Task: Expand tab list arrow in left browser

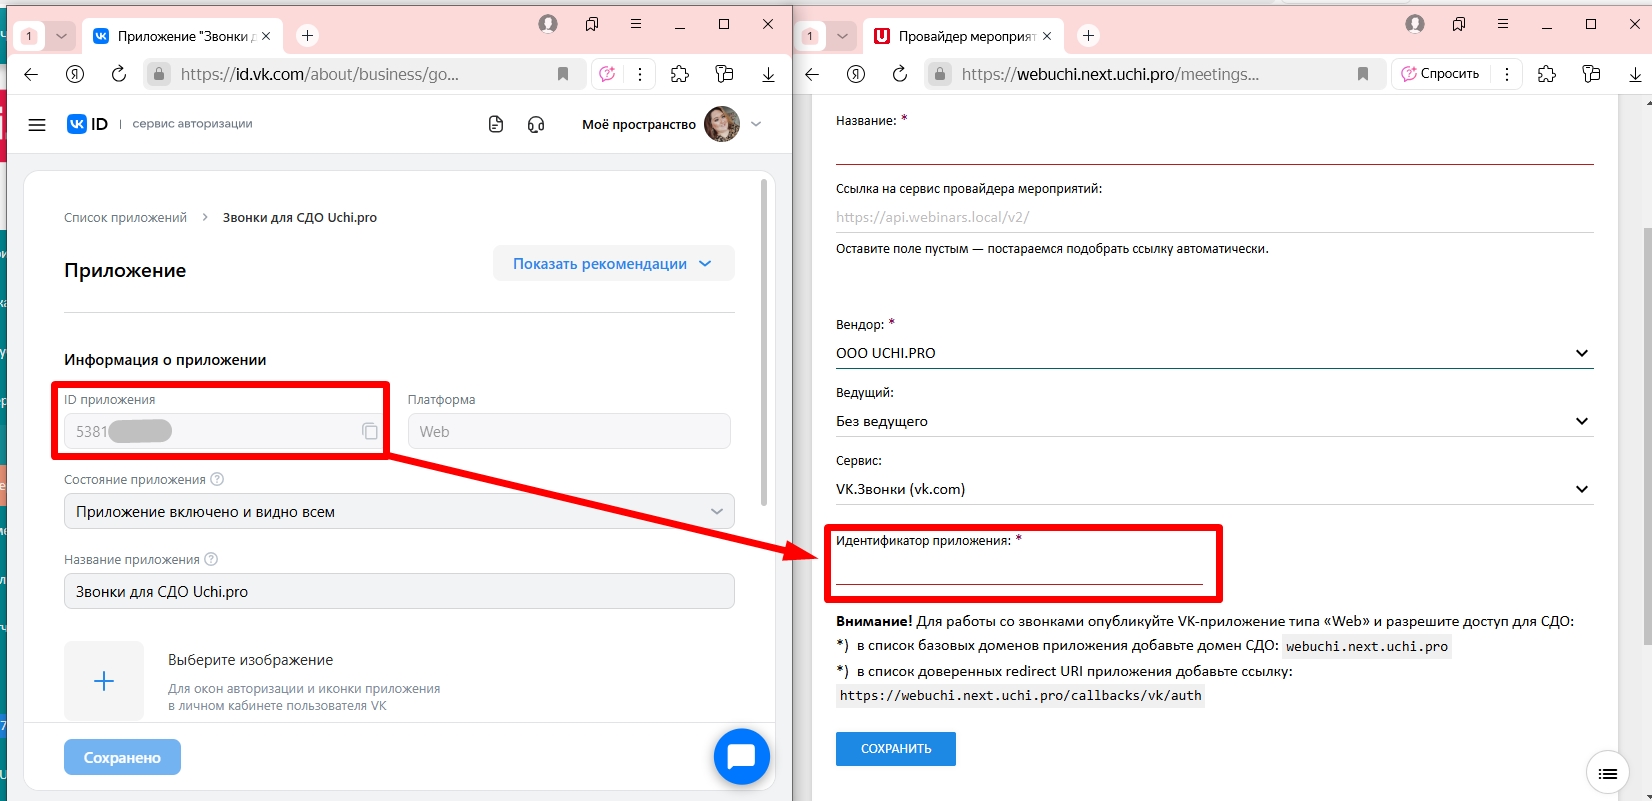Action: pyautogui.click(x=61, y=36)
